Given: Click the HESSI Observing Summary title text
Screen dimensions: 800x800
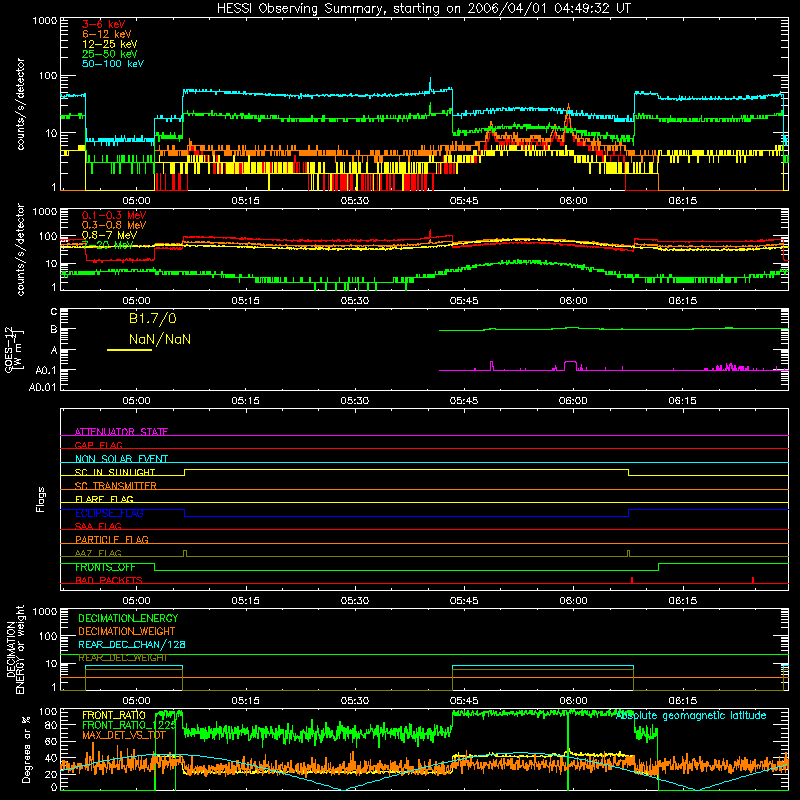Looking at the screenshot, I should (423, 8).
